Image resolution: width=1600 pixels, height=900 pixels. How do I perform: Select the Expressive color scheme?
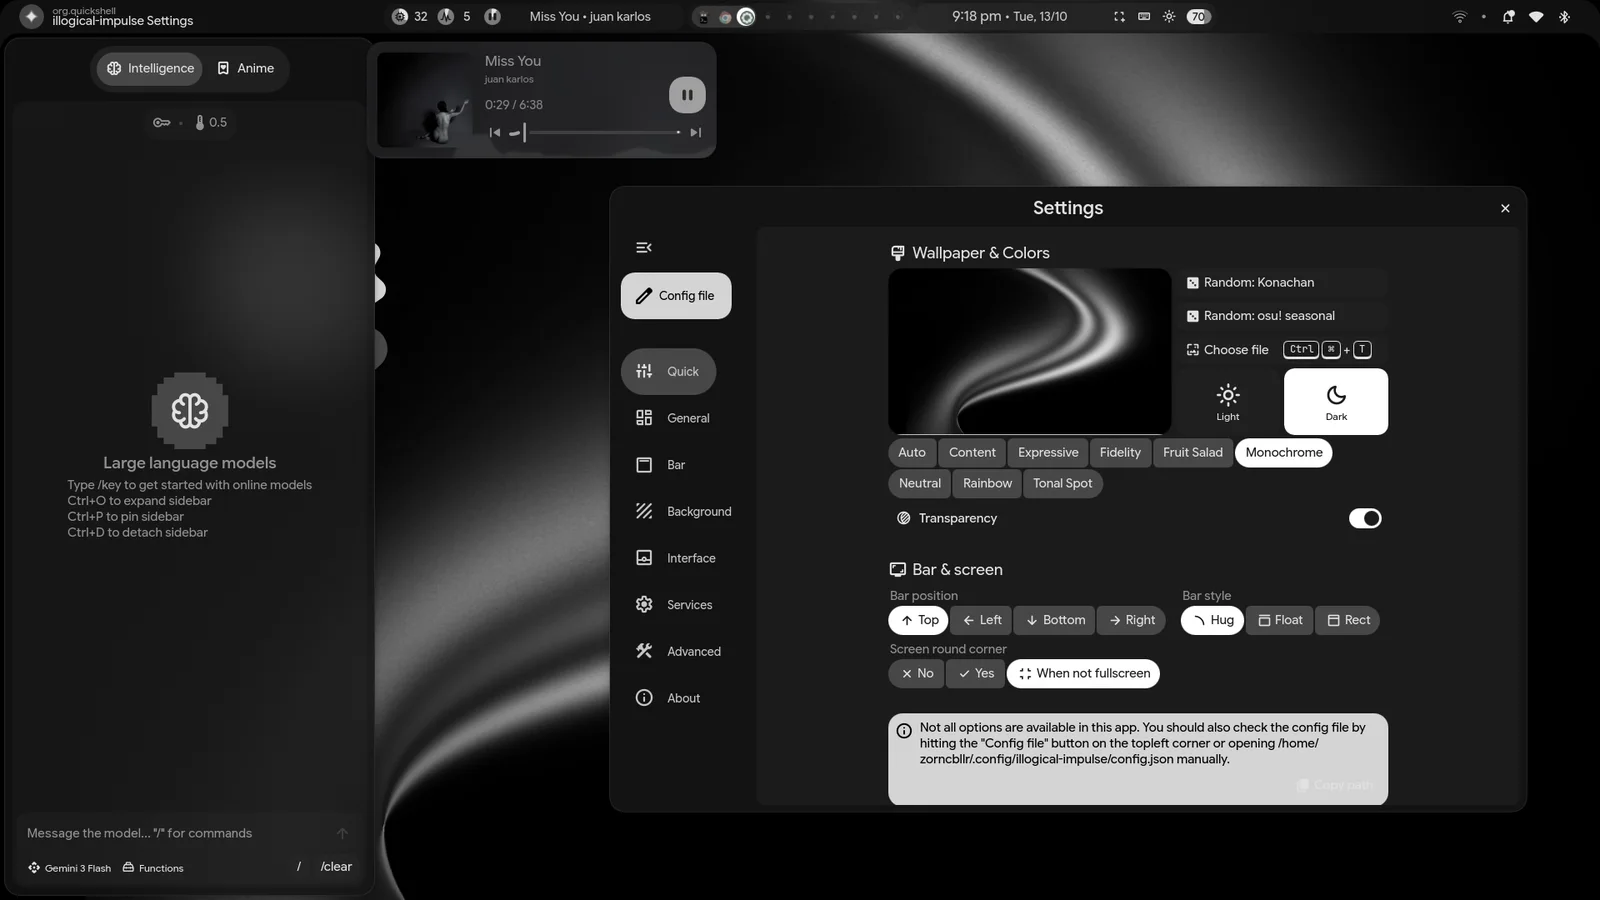[x=1048, y=453]
